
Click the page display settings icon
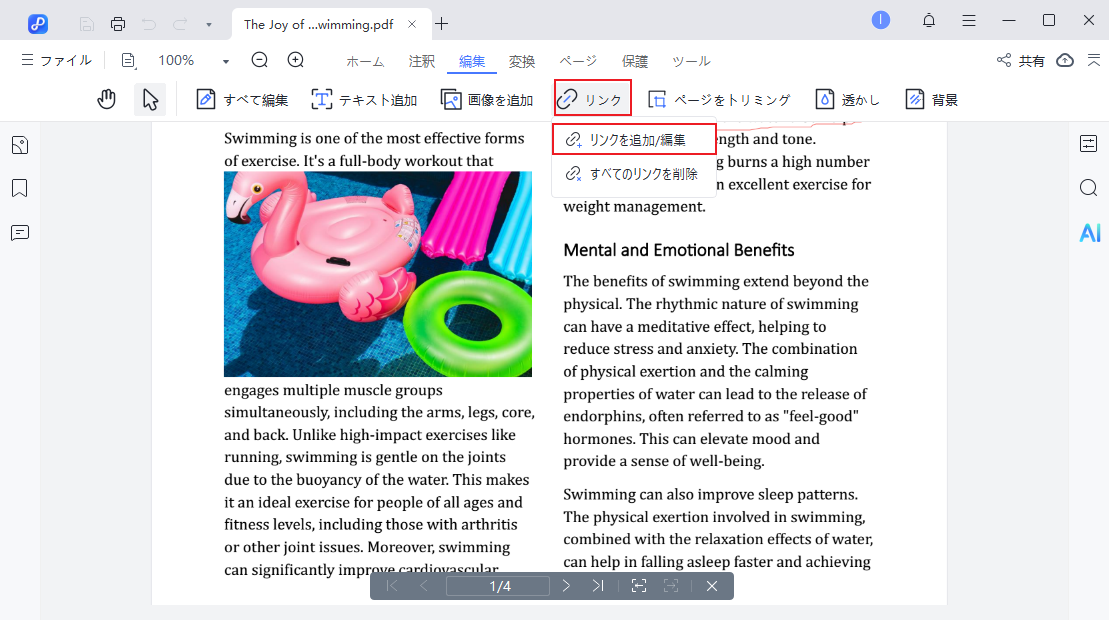point(128,61)
